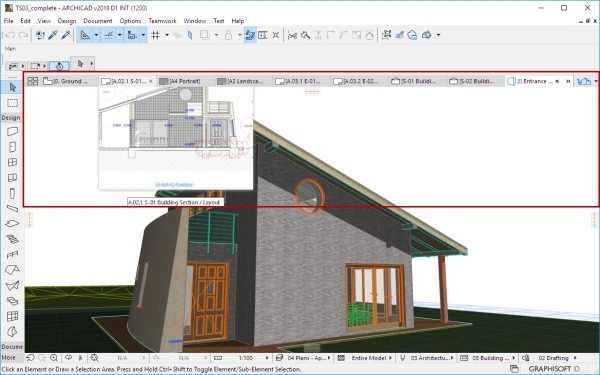Toggle the Grid Snap button

tap(155, 35)
